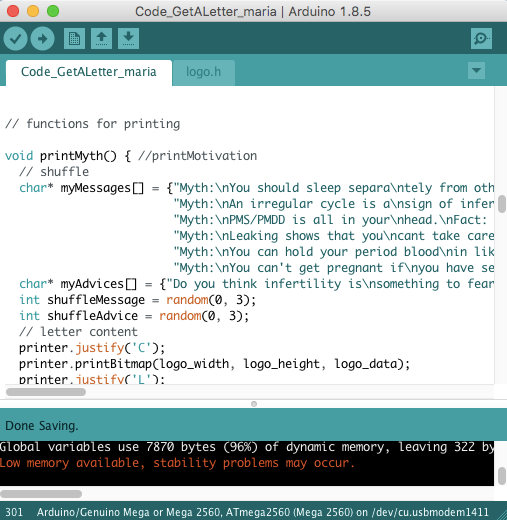The image size is (507, 520).
Task: Click the editor horizontal scrollbar thumb
Action: coord(46,392)
